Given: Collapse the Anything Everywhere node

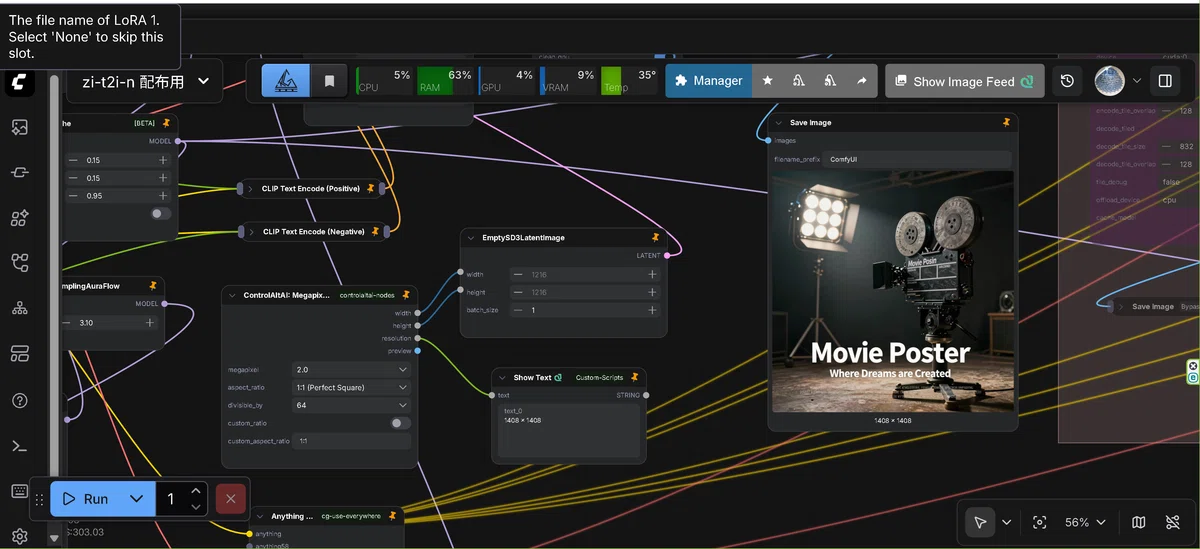Looking at the screenshot, I should click(260, 516).
